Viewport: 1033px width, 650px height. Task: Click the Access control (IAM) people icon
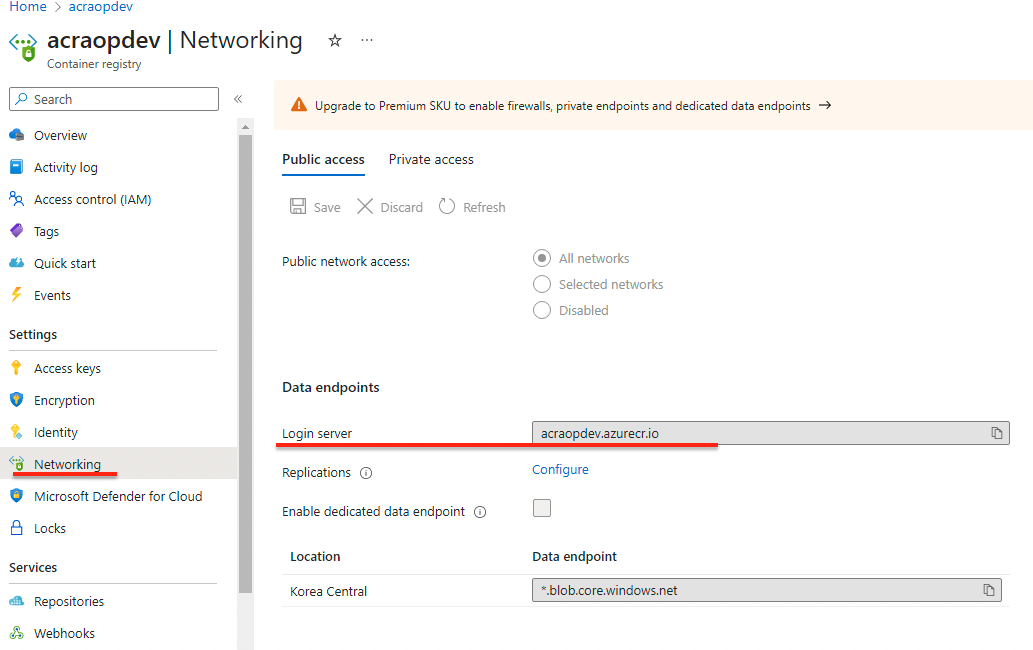point(17,199)
